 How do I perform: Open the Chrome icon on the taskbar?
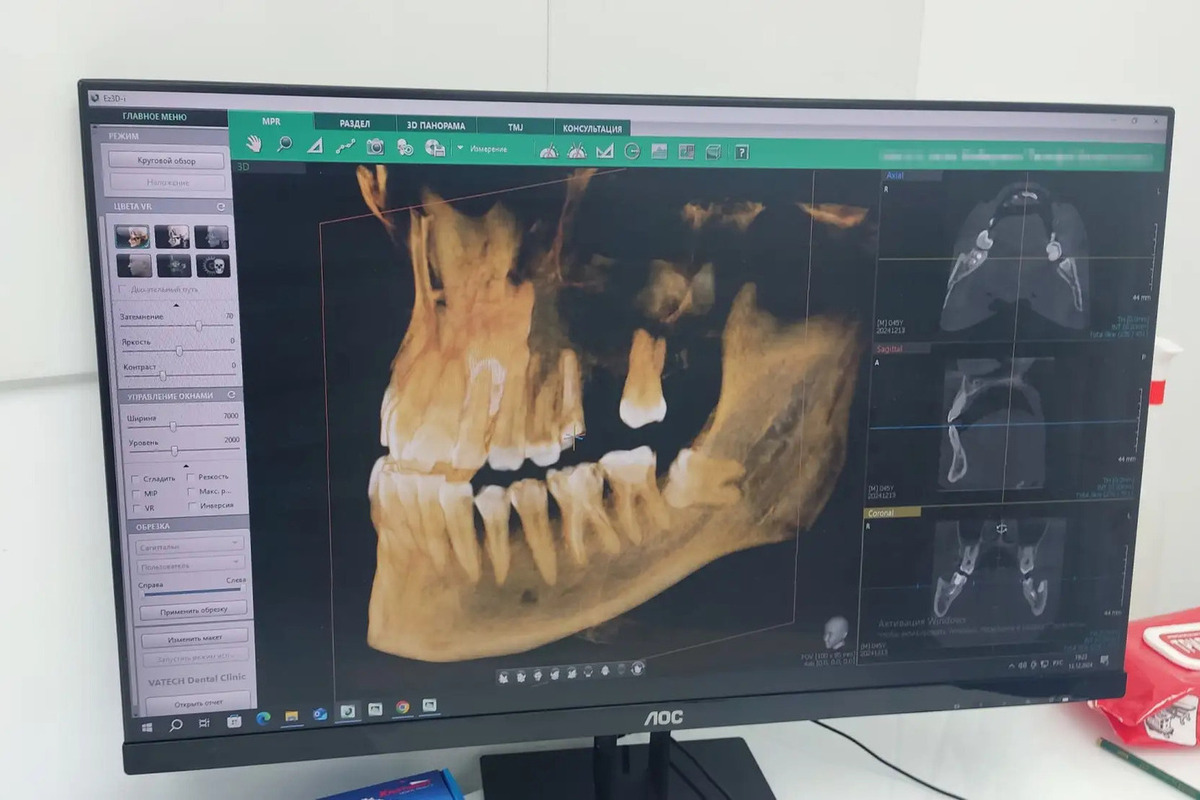402,708
